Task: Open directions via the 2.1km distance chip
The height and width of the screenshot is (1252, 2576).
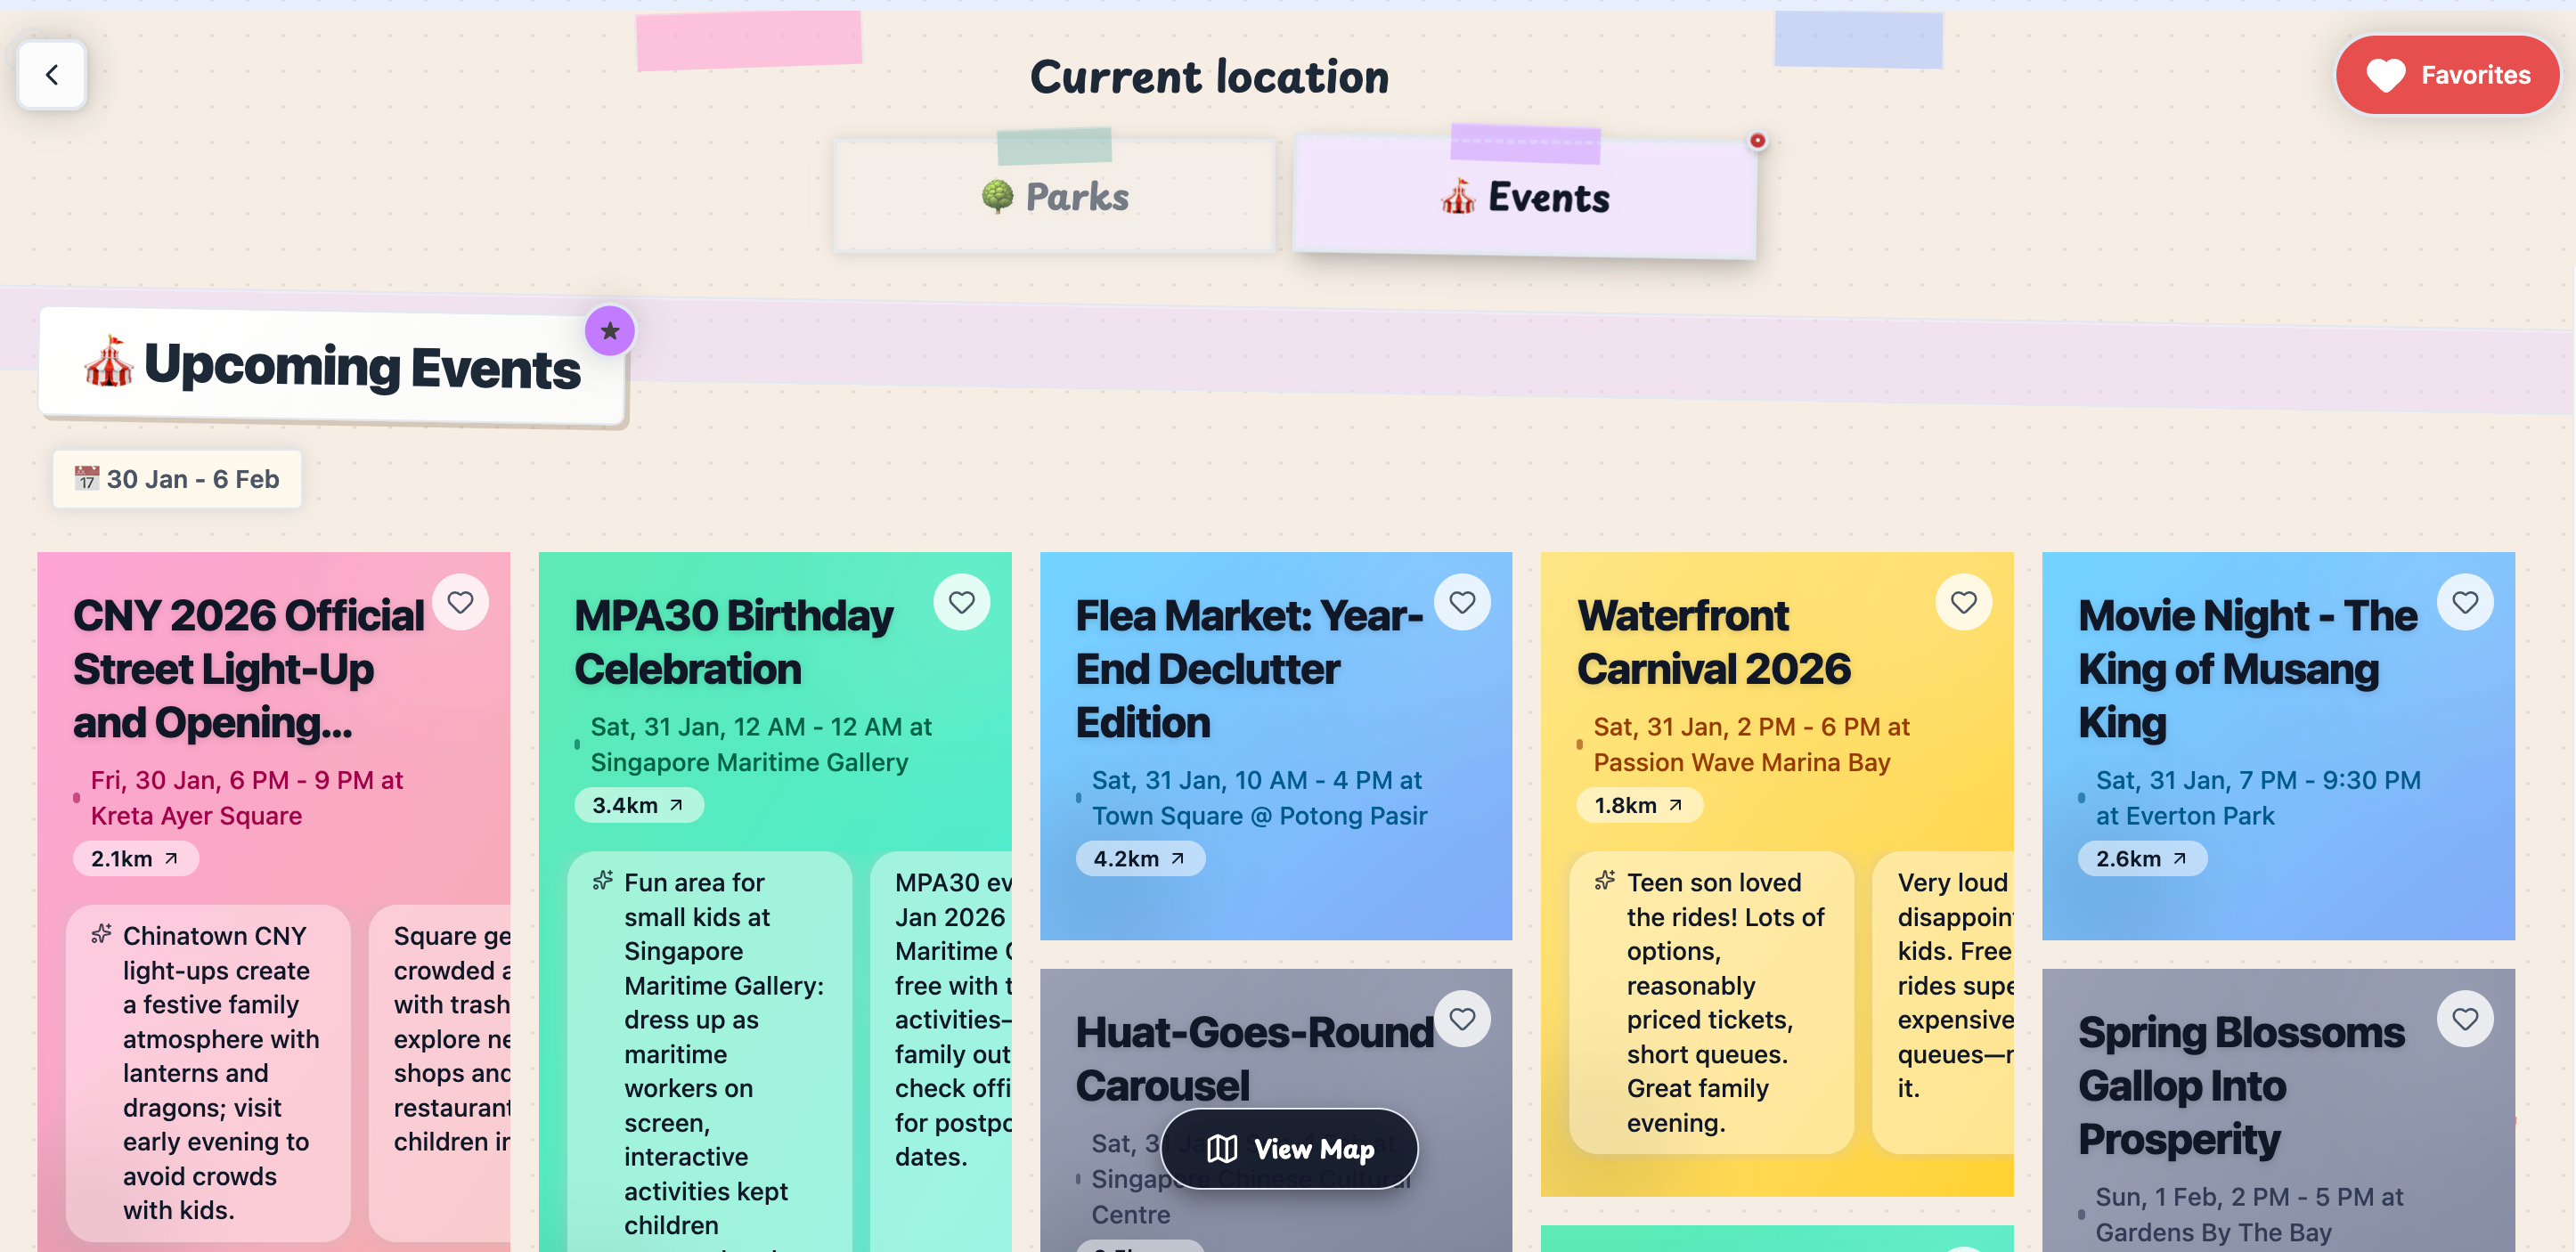Action: pyautogui.click(x=135, y=859)
